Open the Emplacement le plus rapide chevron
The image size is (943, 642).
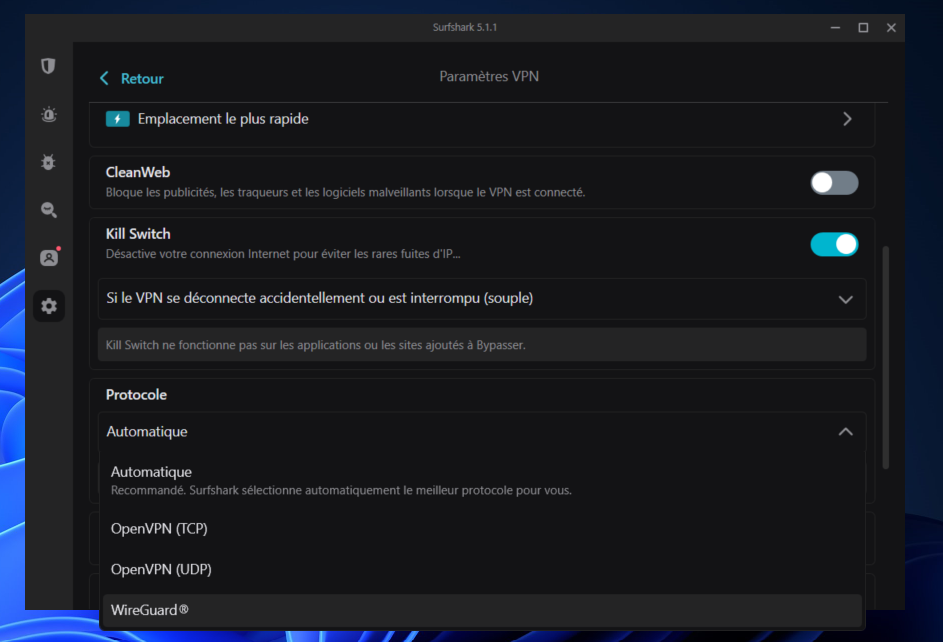847,119
